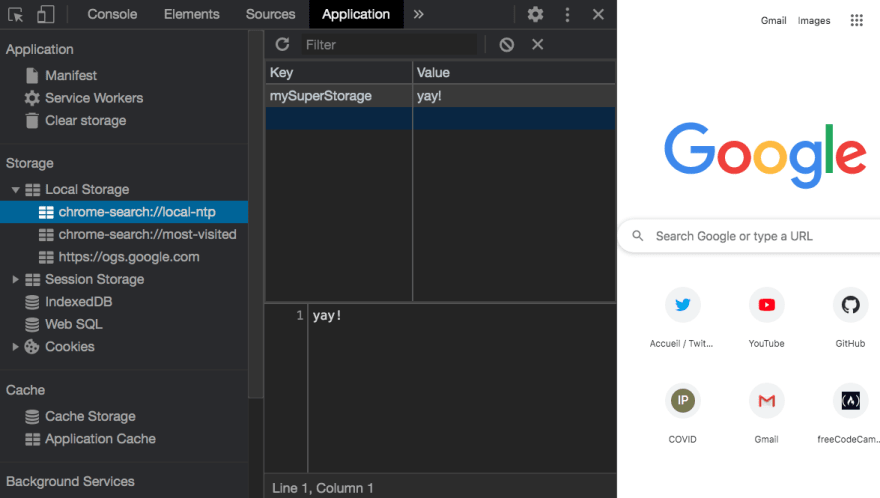Expand the Session Storage tree

pos(16,280)
